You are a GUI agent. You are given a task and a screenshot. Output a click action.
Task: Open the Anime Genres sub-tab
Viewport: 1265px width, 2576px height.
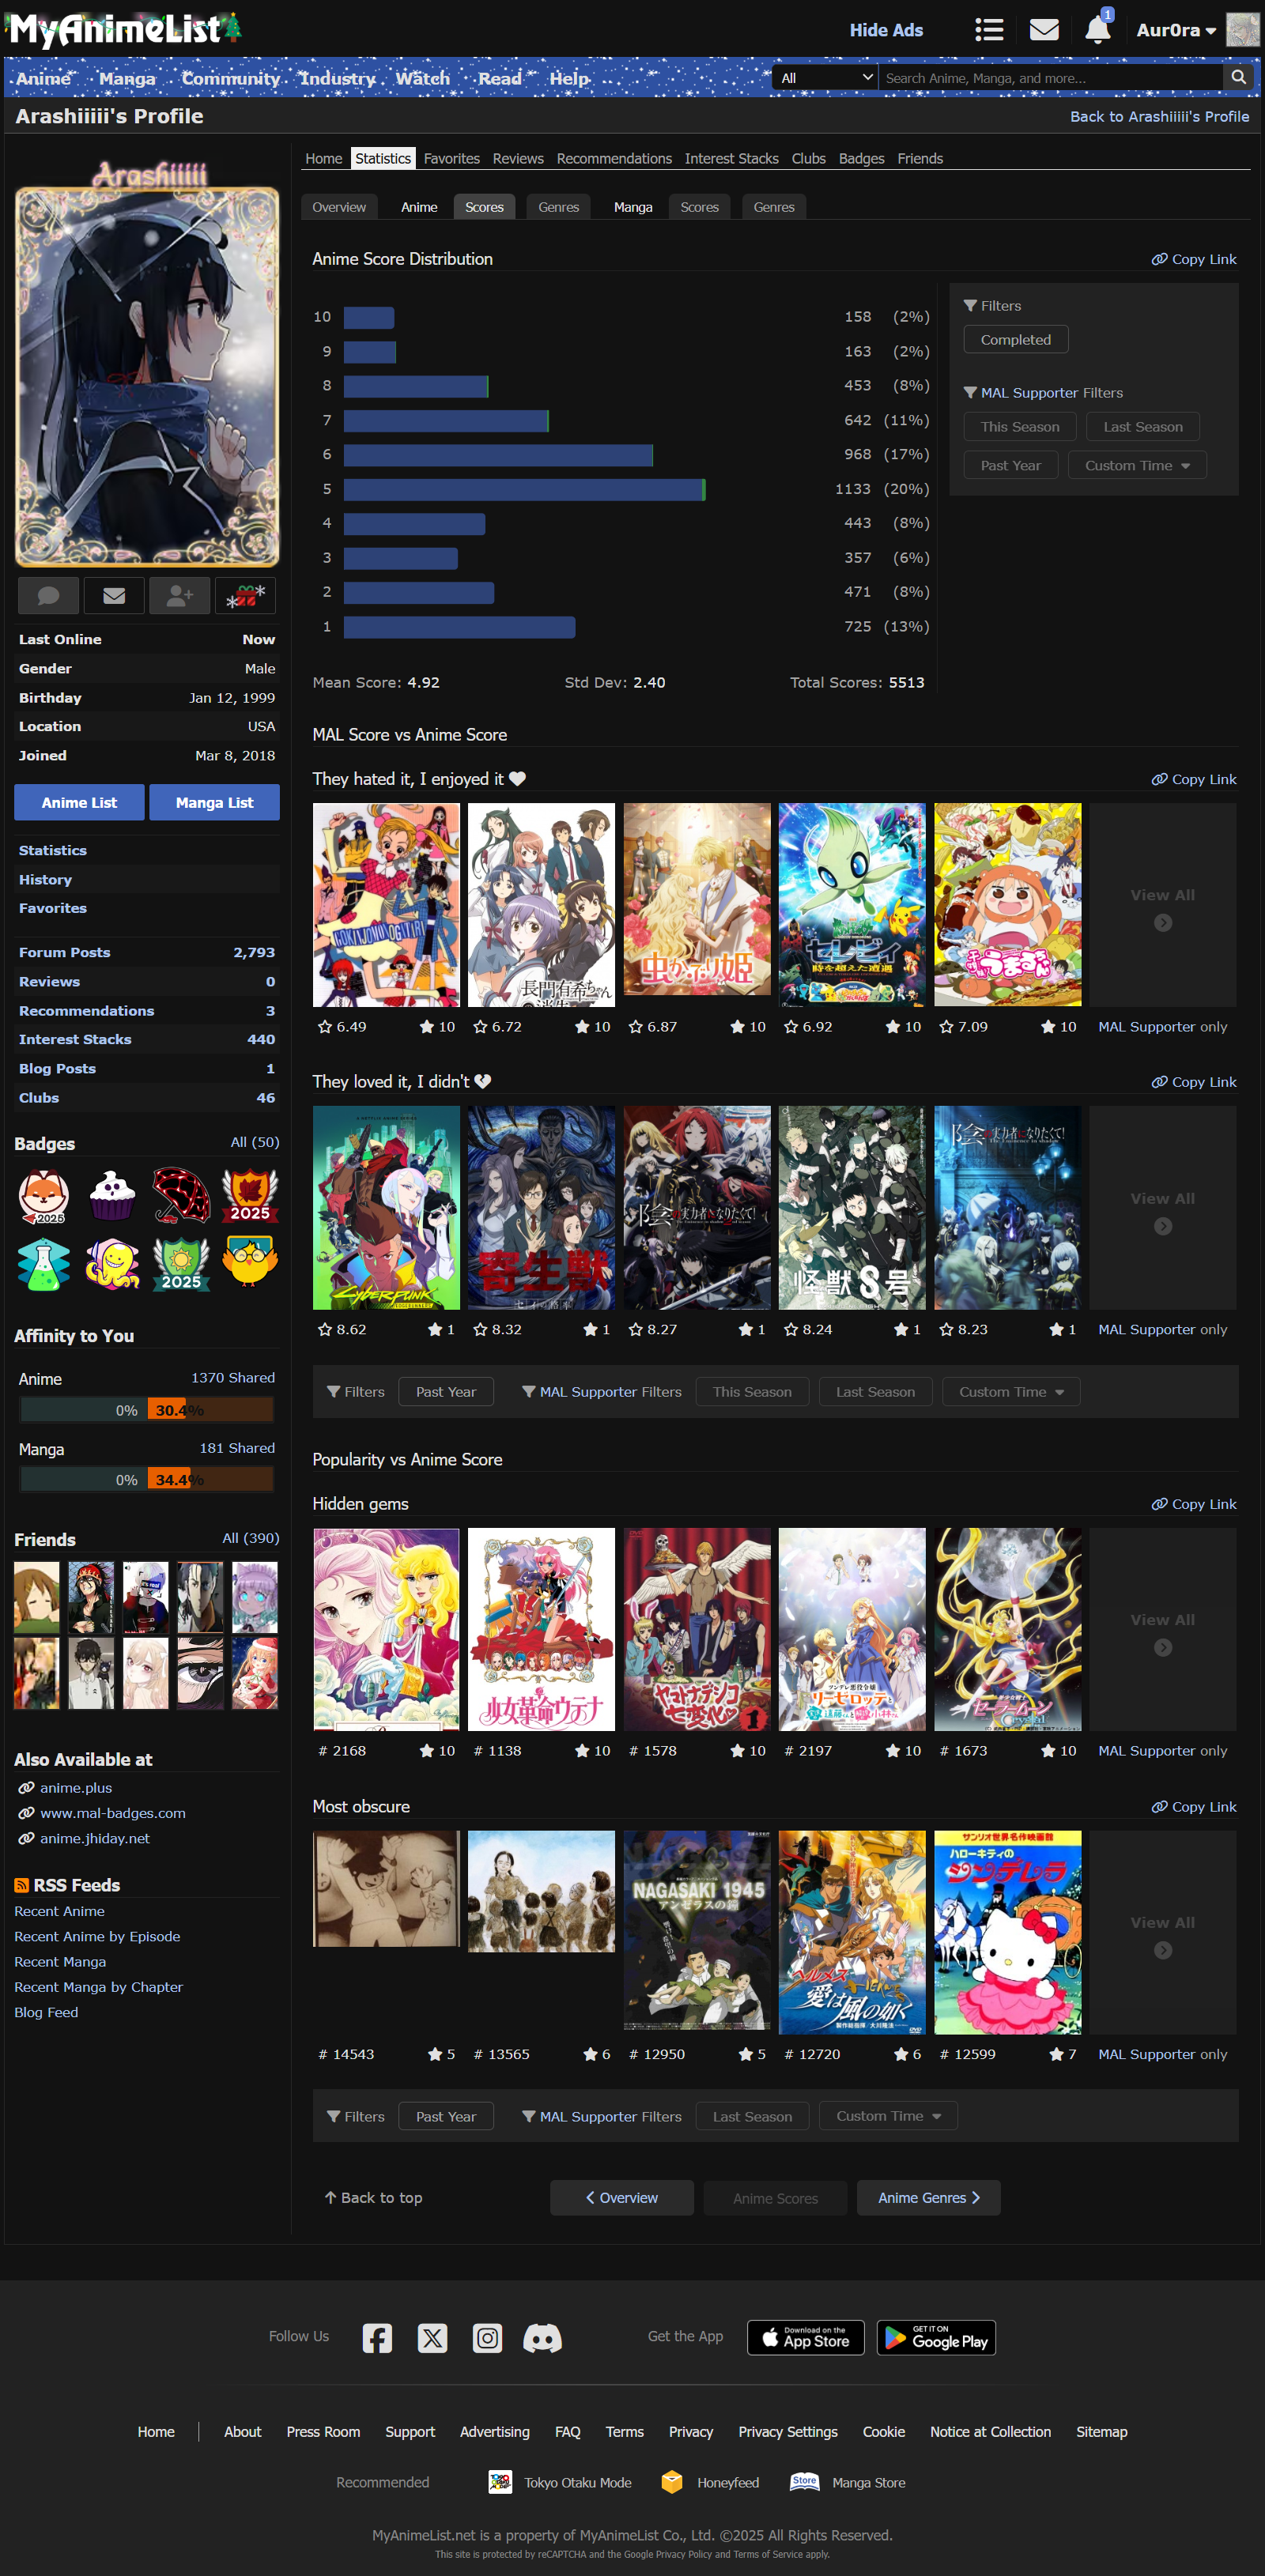558,207
